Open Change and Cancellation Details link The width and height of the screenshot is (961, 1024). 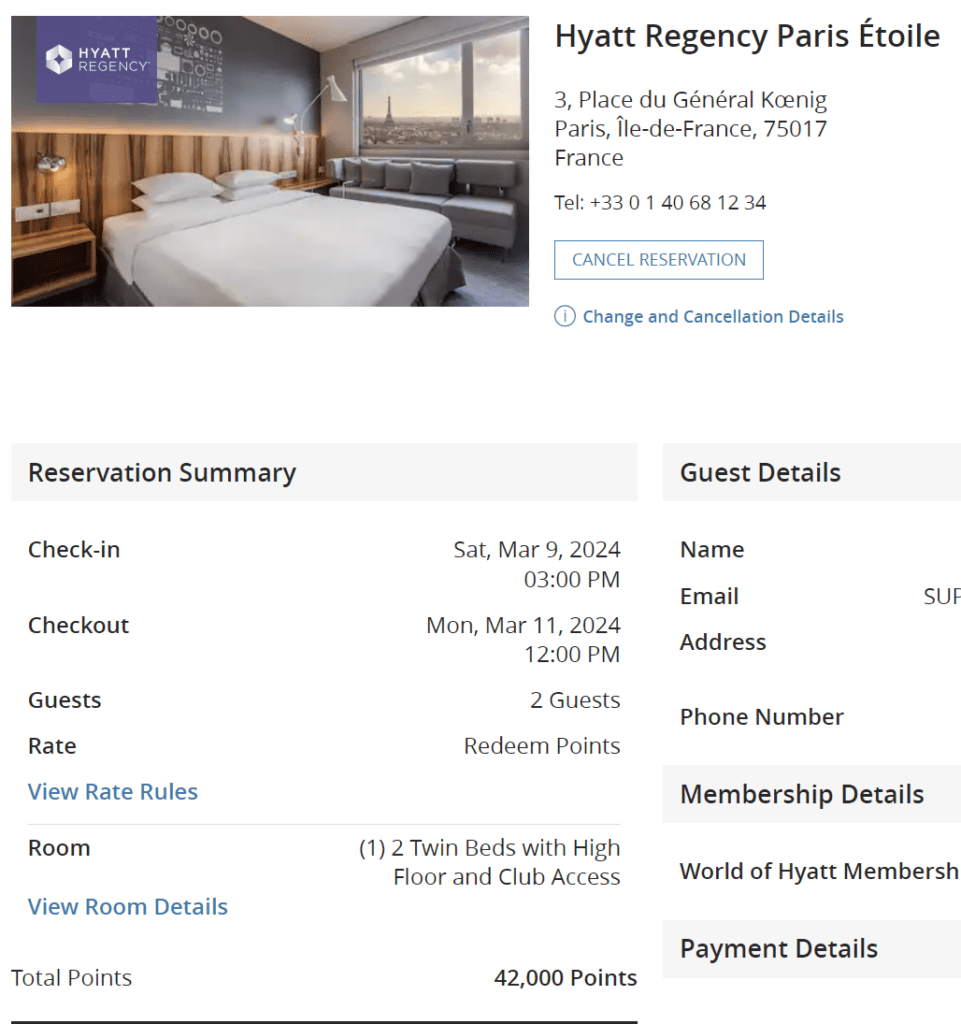click(x=713, y=317)
